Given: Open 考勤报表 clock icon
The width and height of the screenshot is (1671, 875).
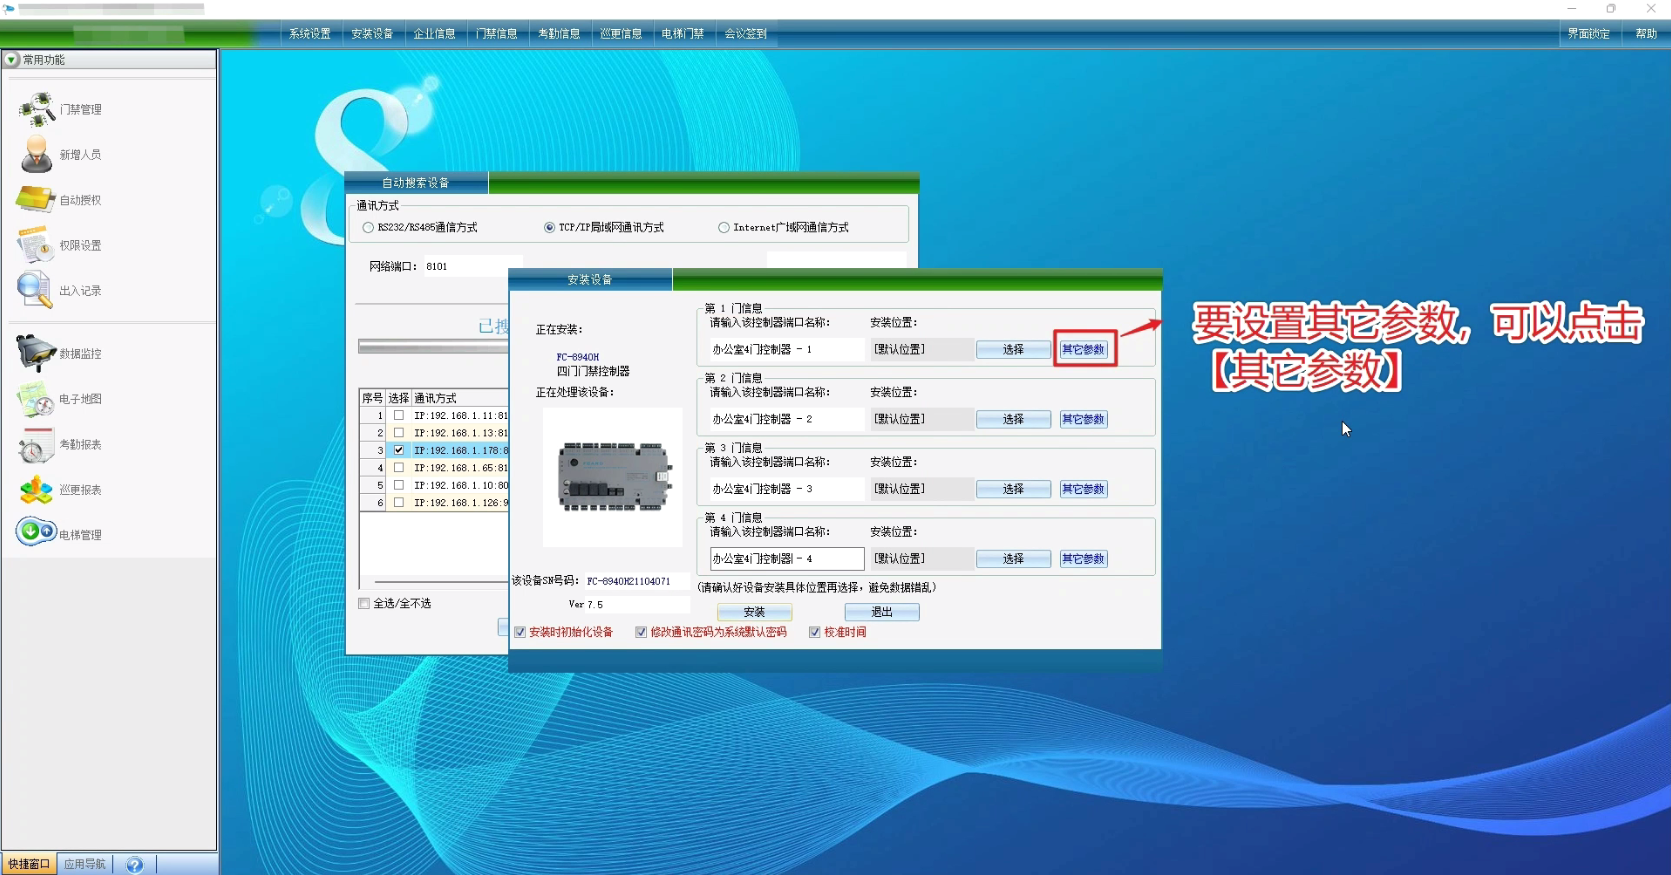Looking at the screenshot, I should tap(36, 445).
